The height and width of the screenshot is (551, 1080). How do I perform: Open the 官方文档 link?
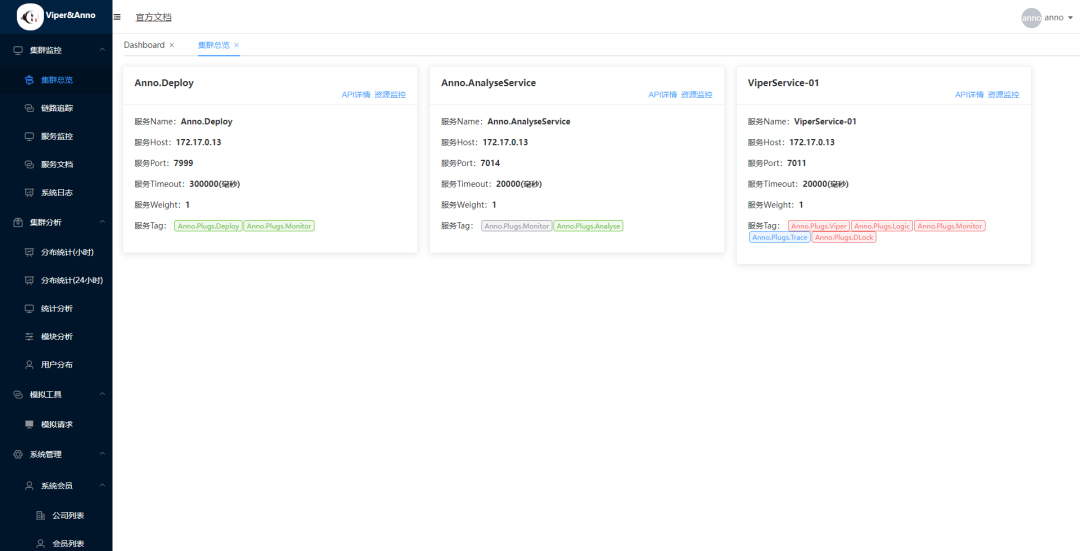[154, 17]
